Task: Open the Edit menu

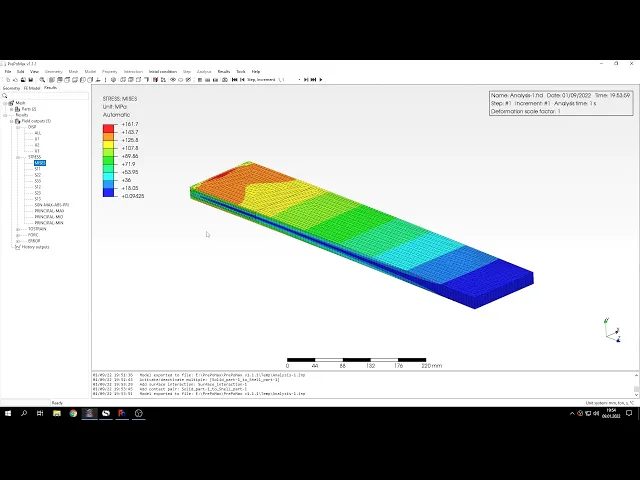Action: pyautogui.click(x=20, y=71)
